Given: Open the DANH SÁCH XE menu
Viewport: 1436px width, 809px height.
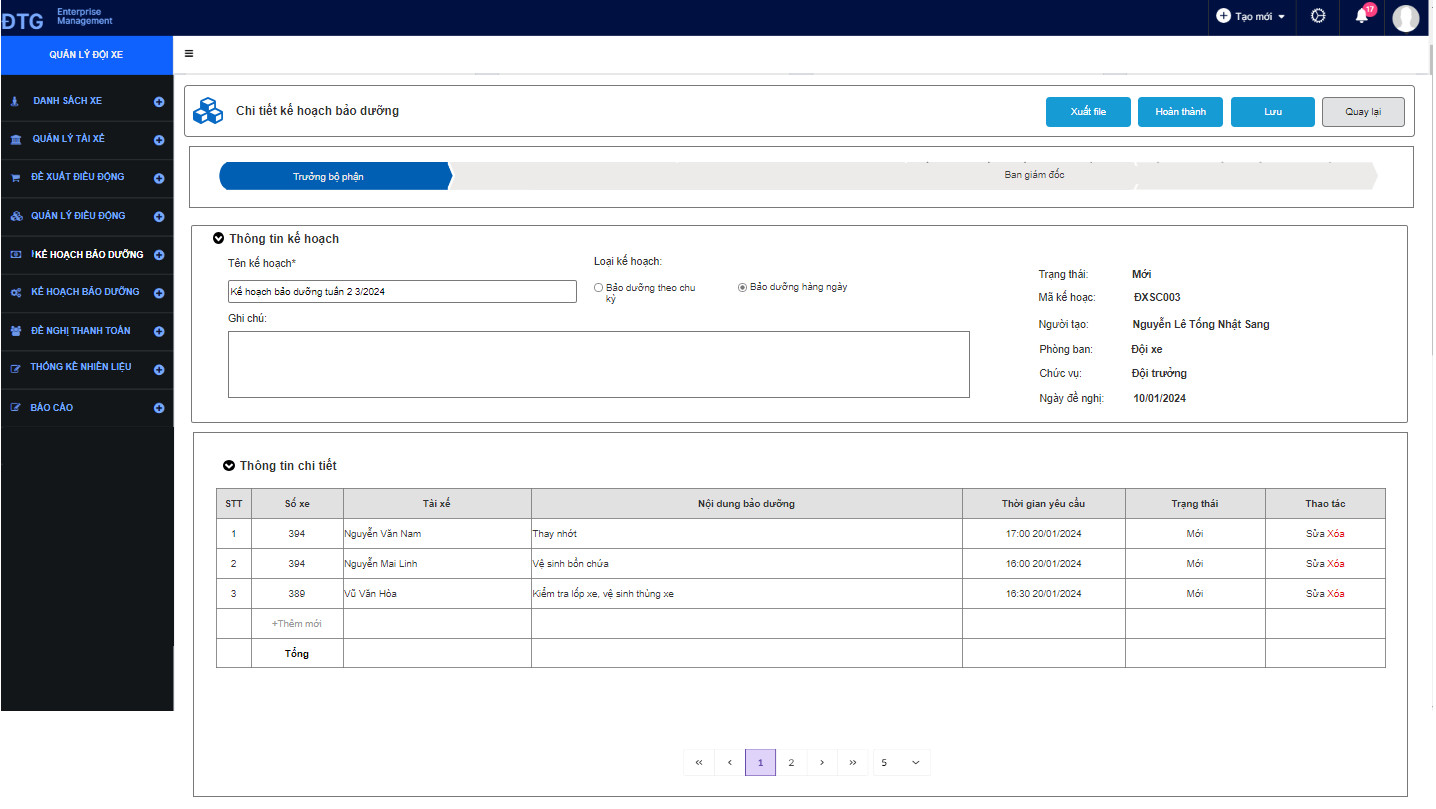Looking at the screenshot, I should 67,101.
